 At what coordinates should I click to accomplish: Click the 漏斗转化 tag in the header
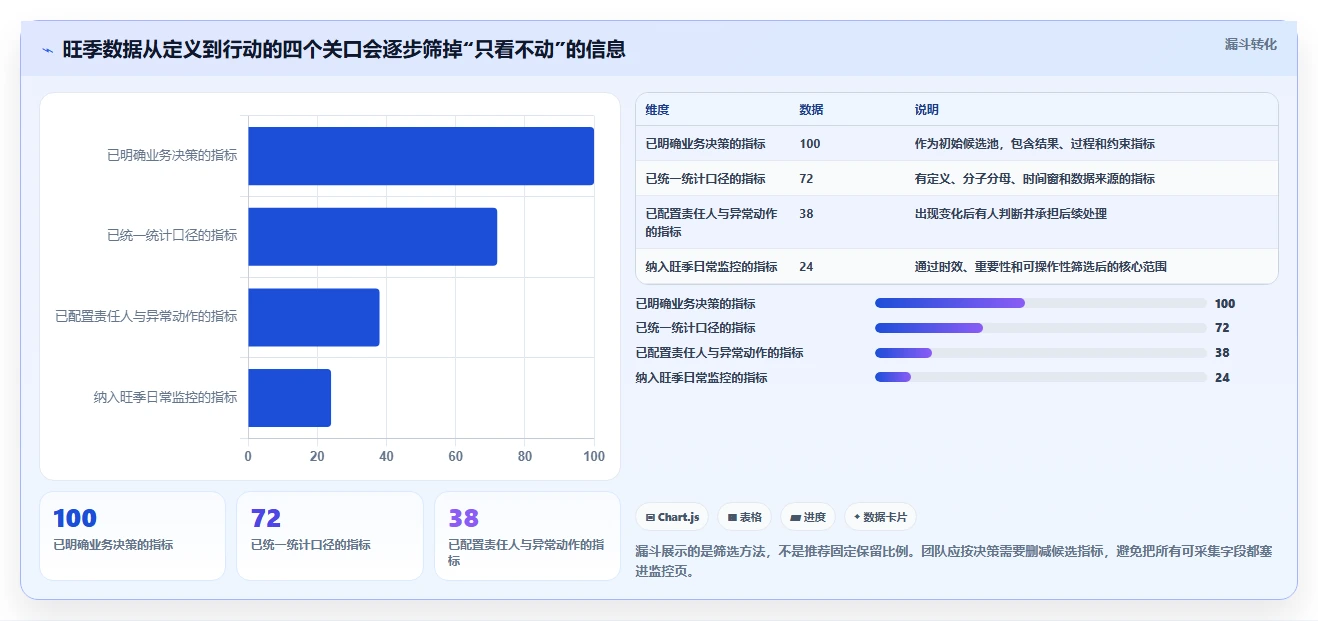click(x=1250, y=44)
